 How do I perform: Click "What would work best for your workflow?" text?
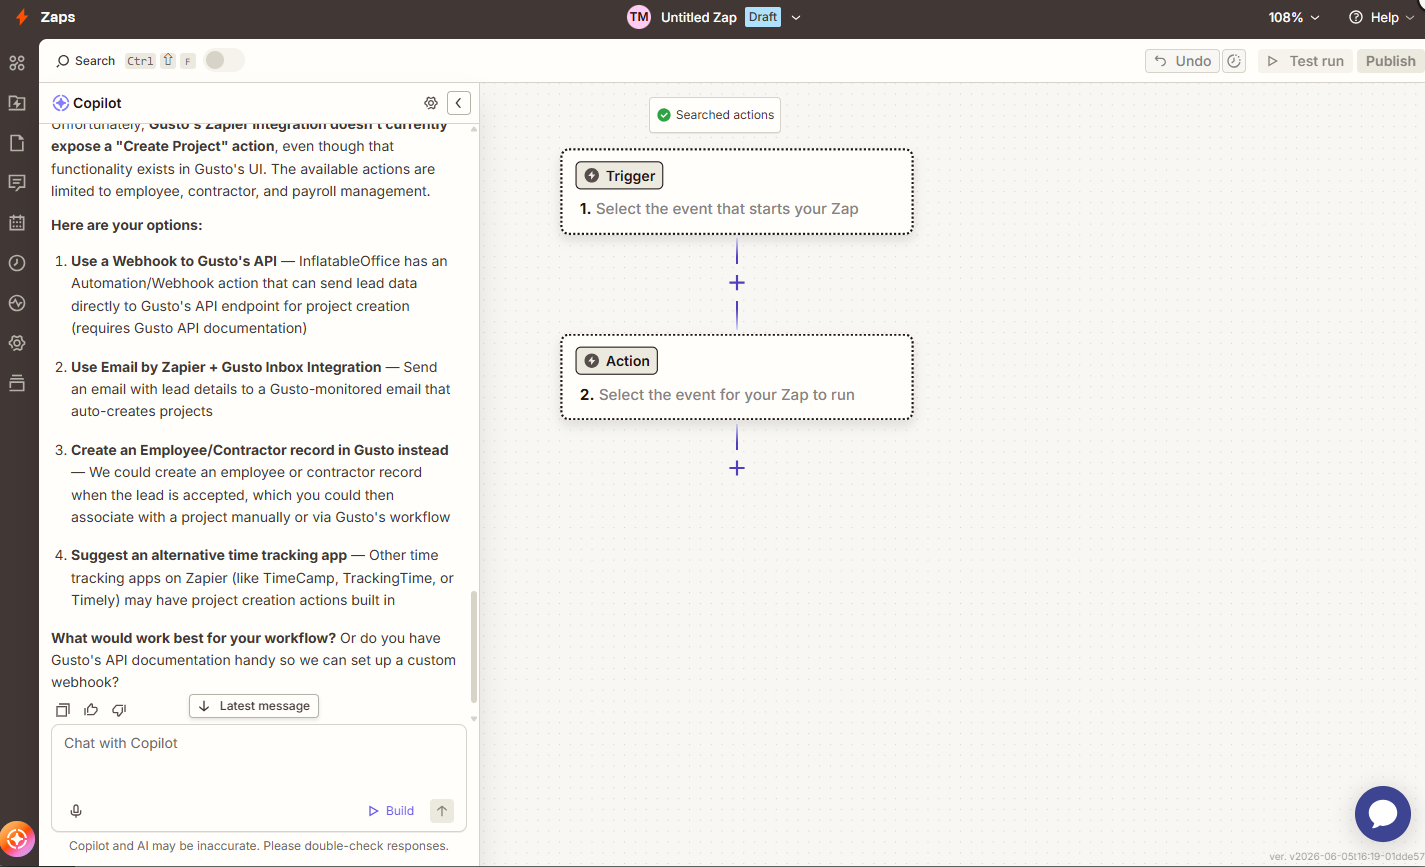click(193, 638)
